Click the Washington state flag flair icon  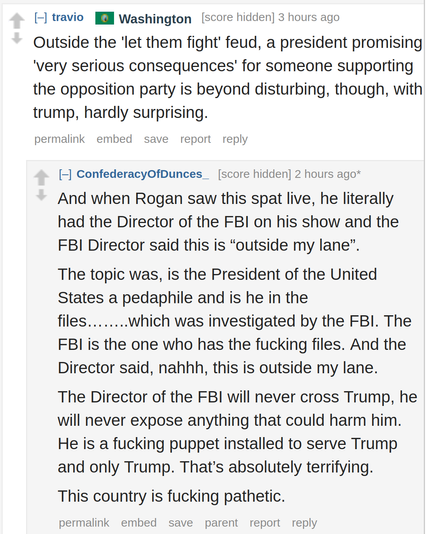[105, 18]
